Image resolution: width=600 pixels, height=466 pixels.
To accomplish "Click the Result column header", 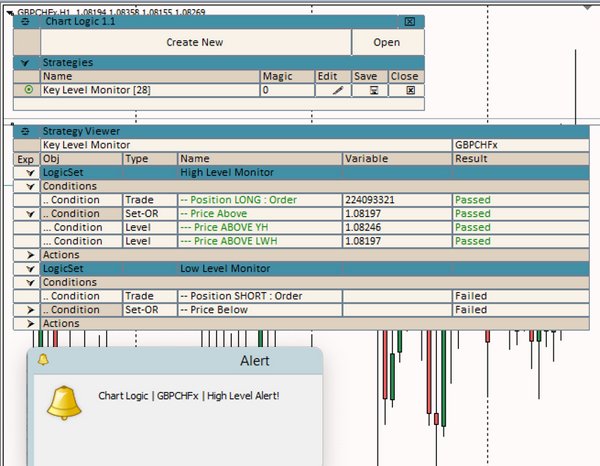I will (x=520, y=159).
